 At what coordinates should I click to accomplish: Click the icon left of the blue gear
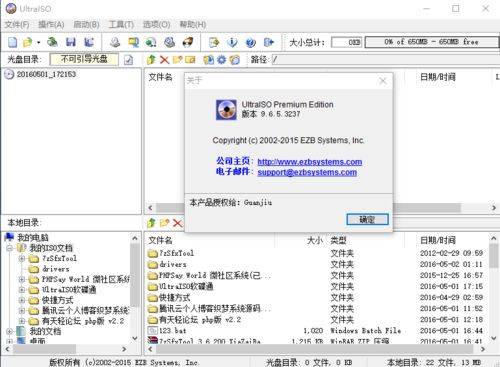pyautogui.click(x=209, y=60)
